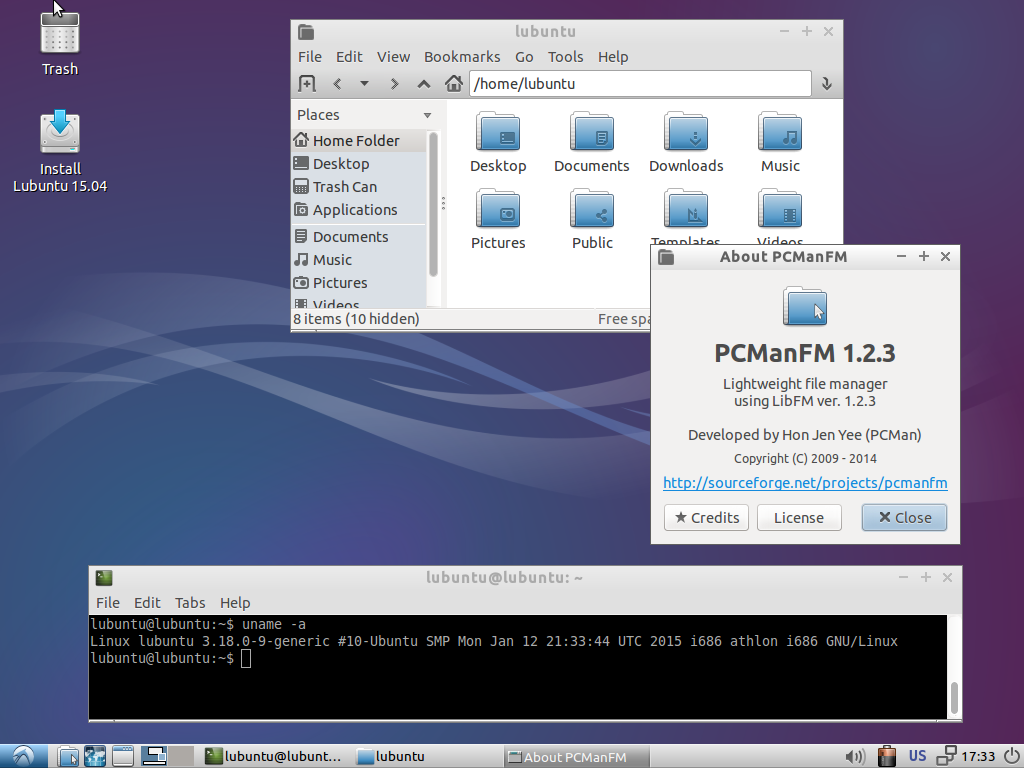Switch to About PCManFM taskbar entry

point(577,756)
